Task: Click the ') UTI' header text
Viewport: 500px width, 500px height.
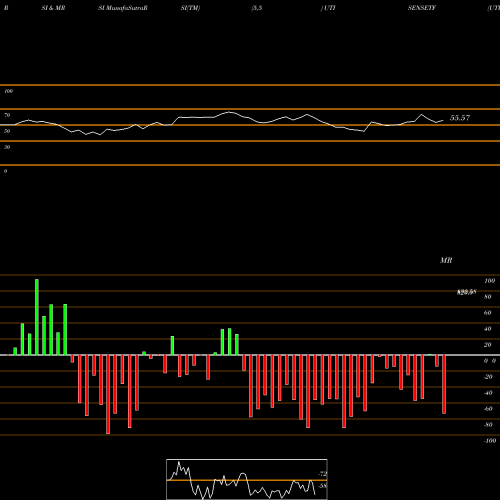Action: pyautogui.click(x=328, y=8)
